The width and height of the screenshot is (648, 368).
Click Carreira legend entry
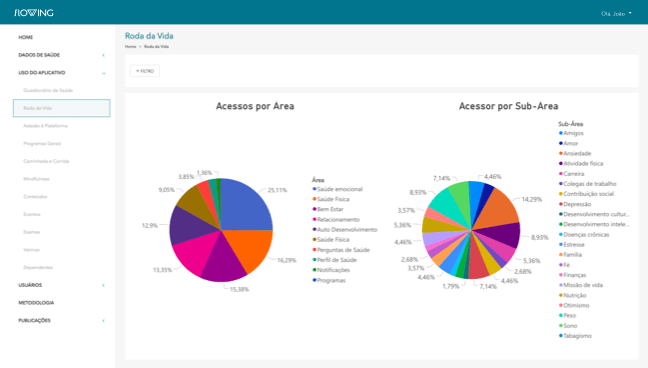point(572,174)
